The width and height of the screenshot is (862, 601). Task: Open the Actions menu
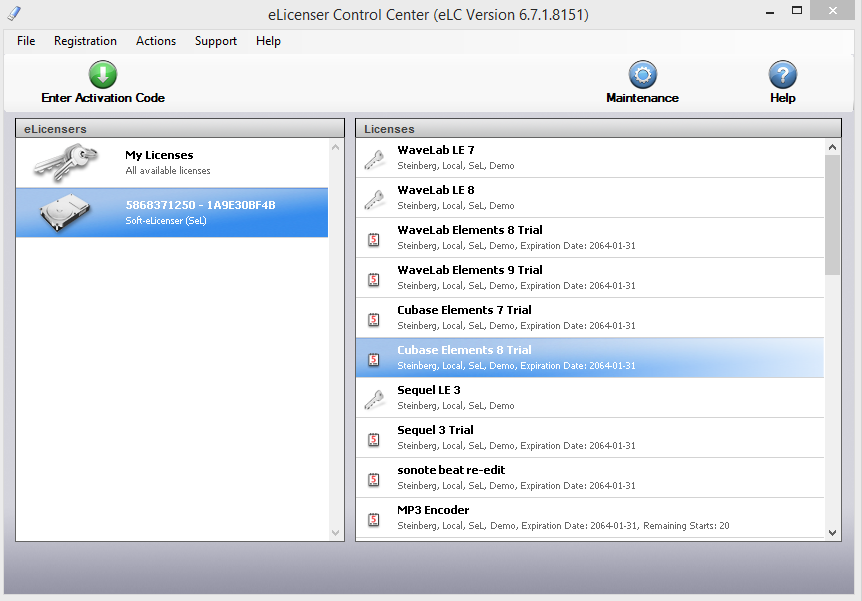[156, 41]
